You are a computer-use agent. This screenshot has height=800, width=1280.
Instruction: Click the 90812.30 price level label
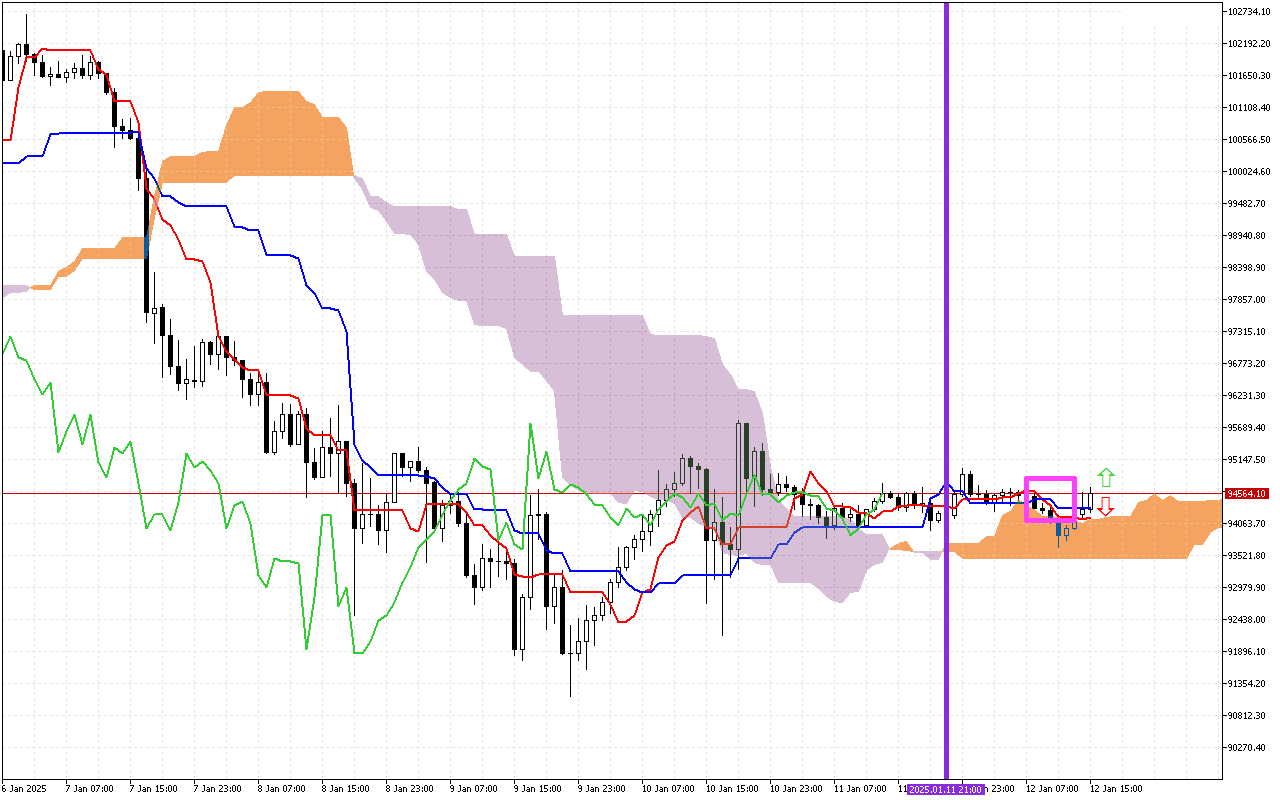pos(1248,716)
